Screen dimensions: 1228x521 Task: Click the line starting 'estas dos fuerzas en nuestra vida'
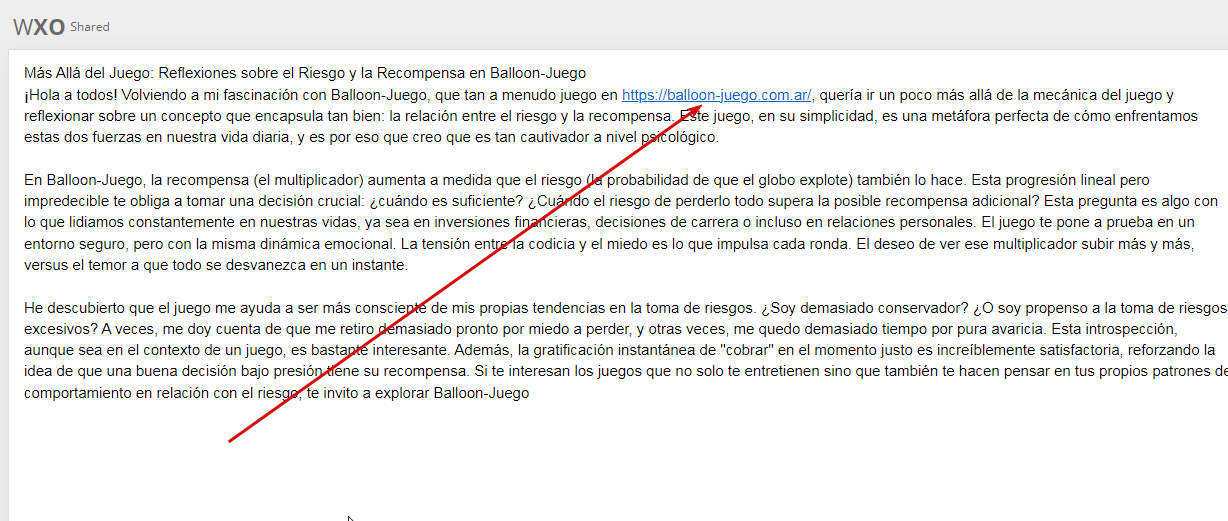pos(371,137)
